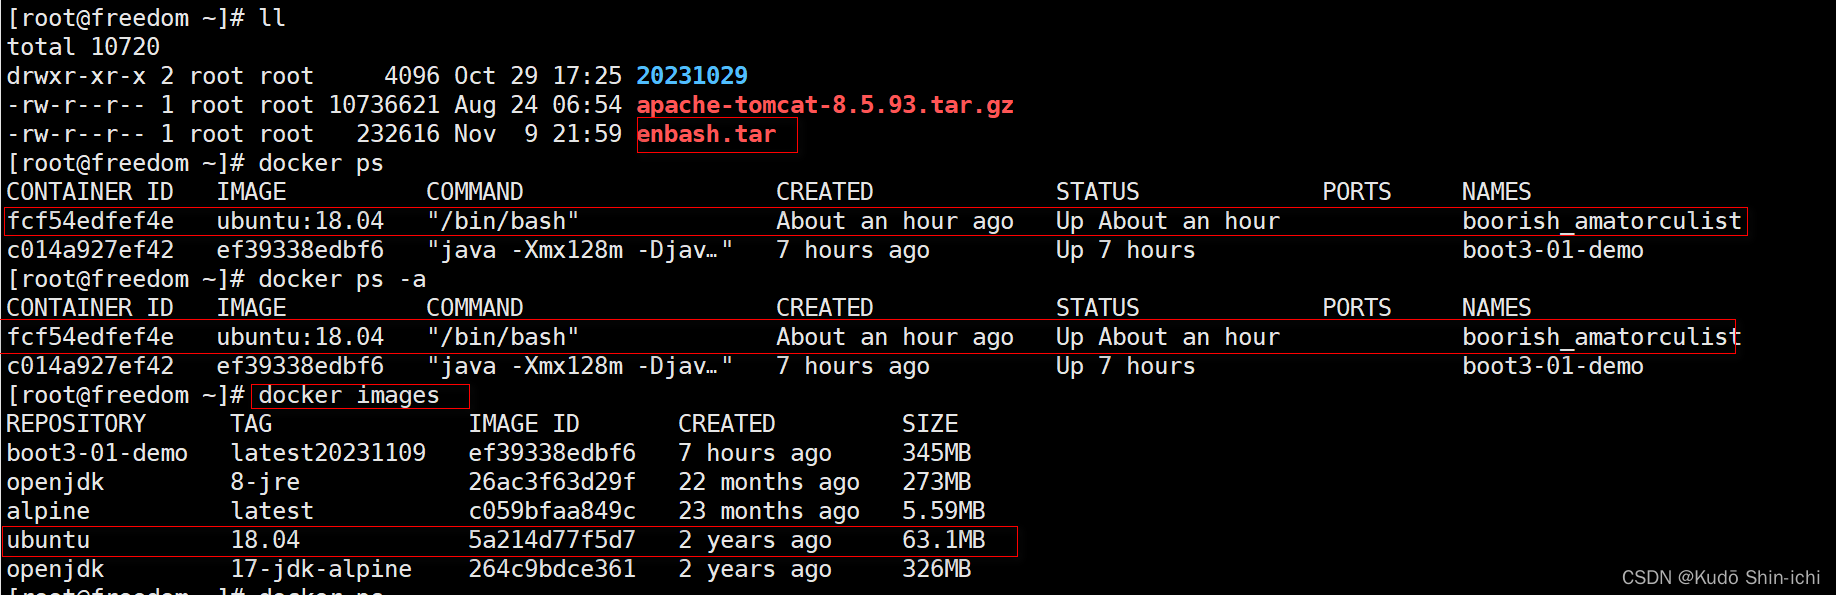This screenshot has width=1836, height=595.
Task: Click image ID 264c9bdce361
Action: [x=551, y=569]
